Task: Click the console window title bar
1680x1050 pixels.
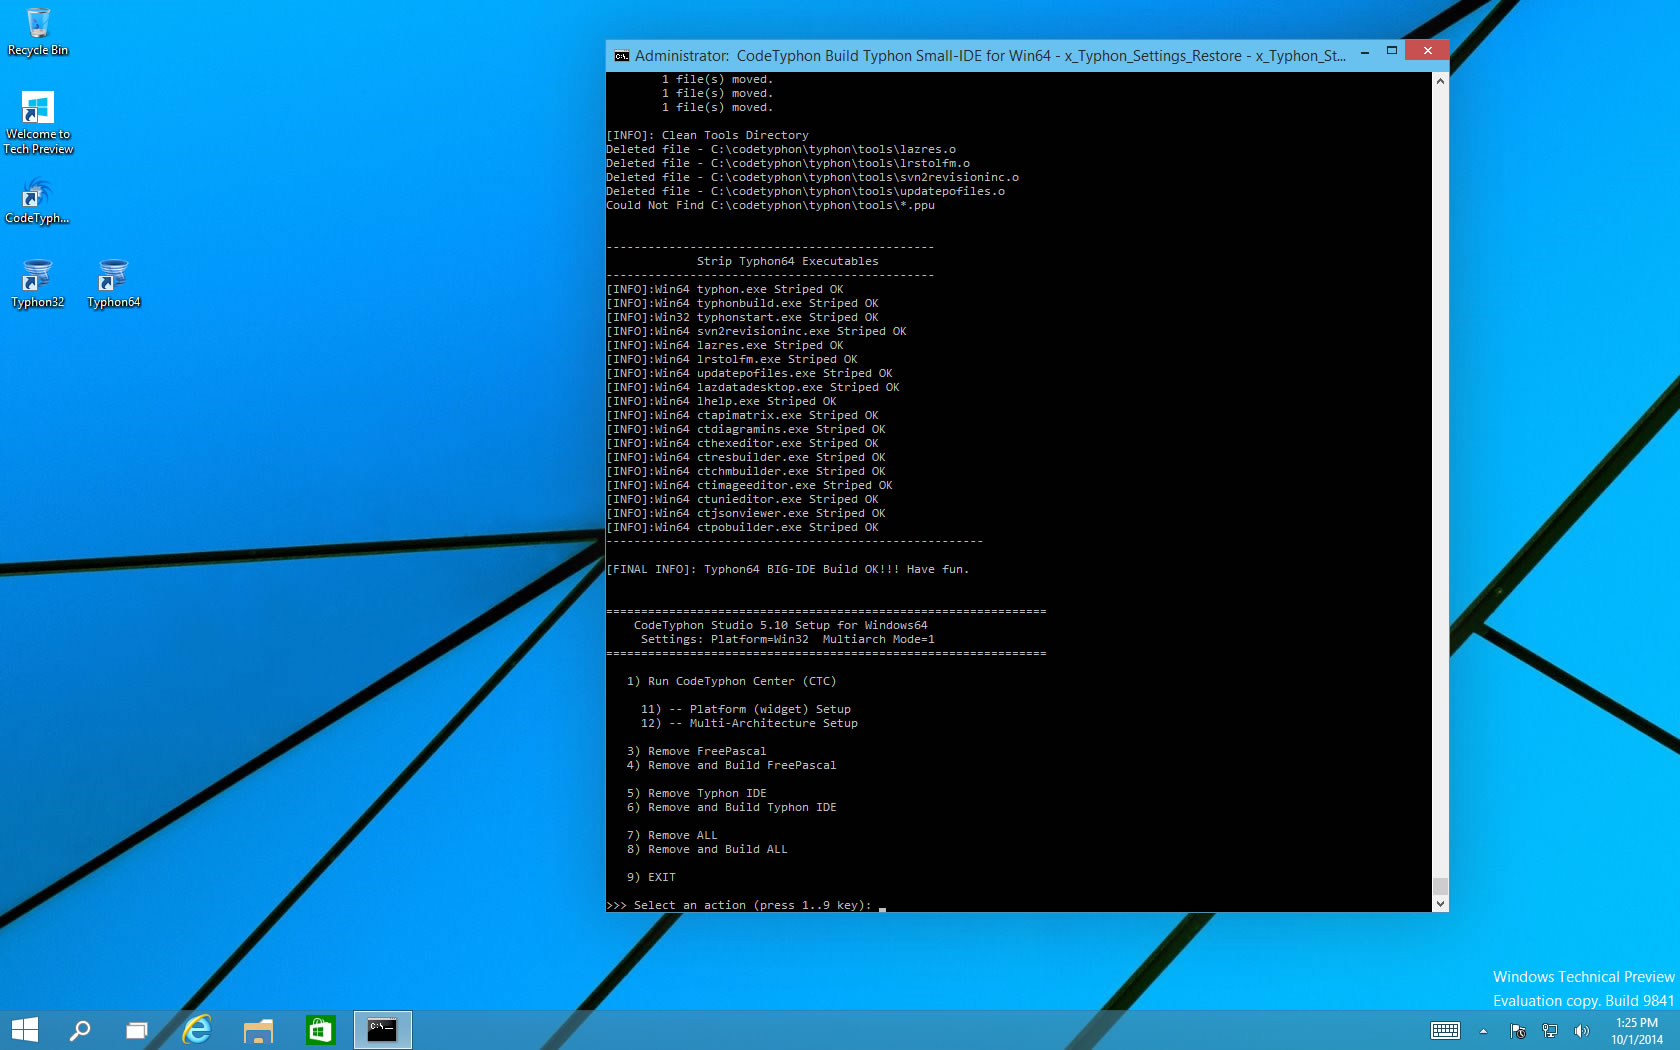Action: point(990,56)
